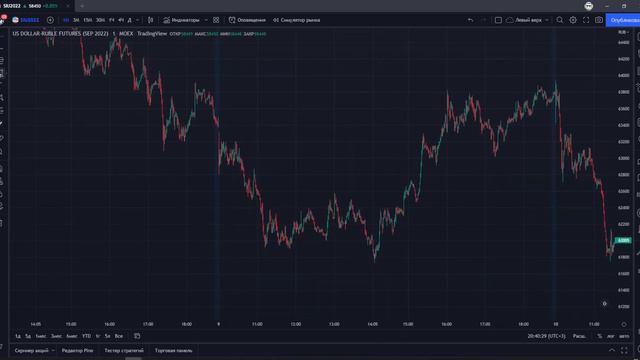Open the Тестер стратегий tab
Image resolution: width=640 pixels, height=360 pixels.
(x=124, y=350)
